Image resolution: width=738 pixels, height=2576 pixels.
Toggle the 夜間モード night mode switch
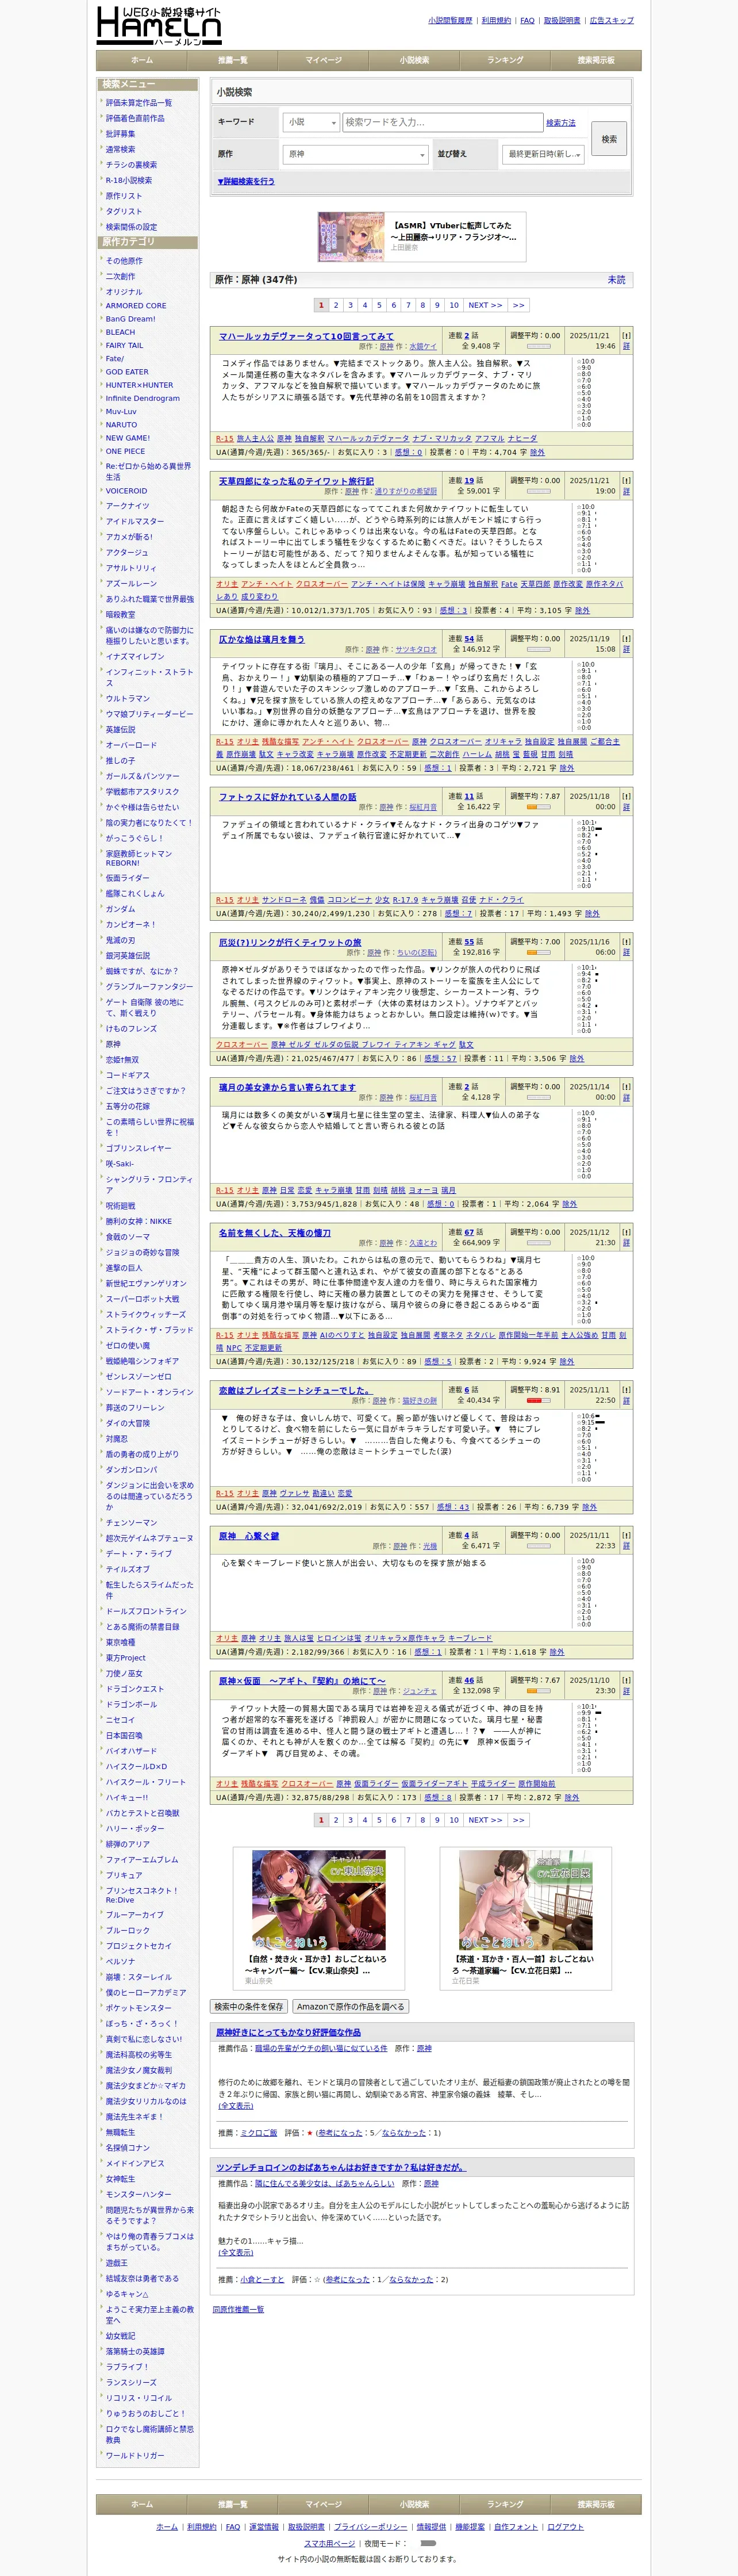428,2543
